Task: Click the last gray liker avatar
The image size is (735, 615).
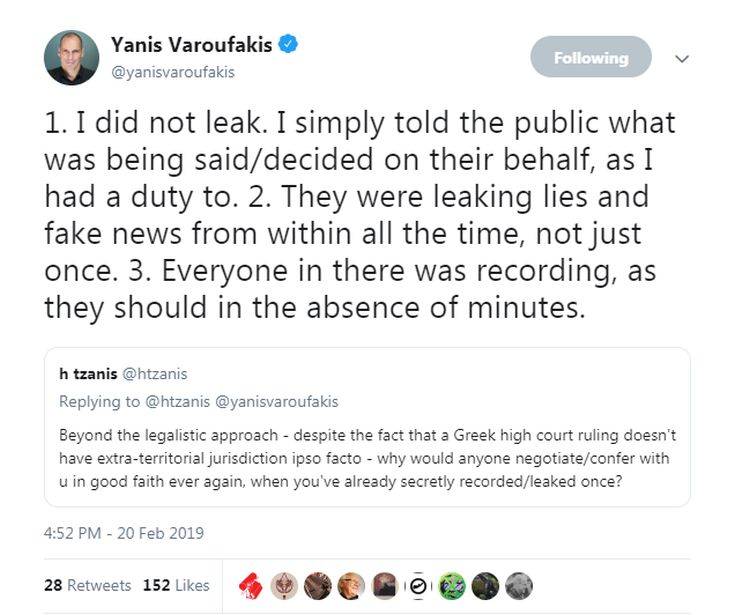Action: click(x=518, y=585)
